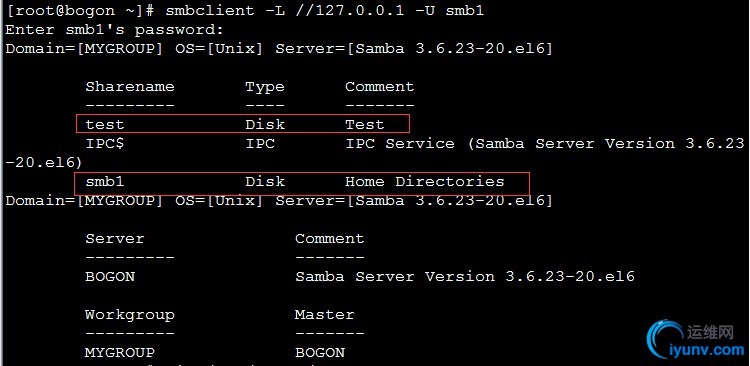The height and width of the screenshot is (366, 750).
Task: Click the smb1 Home Directories row
Action: pos(302,183)
